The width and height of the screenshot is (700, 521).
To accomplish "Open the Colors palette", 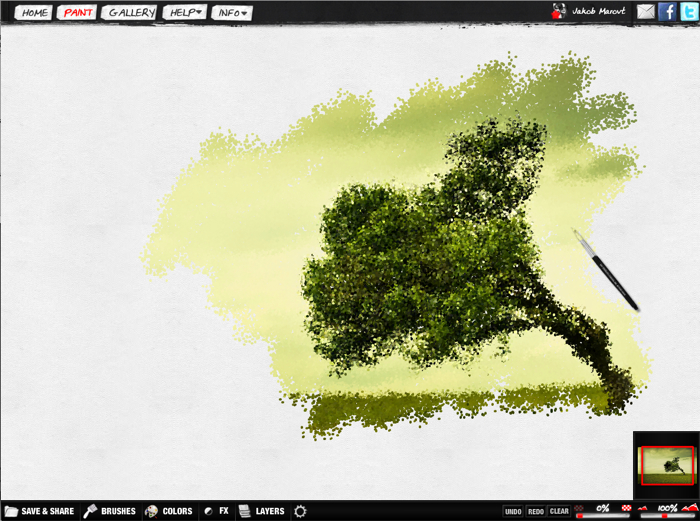I will (169, 511).
